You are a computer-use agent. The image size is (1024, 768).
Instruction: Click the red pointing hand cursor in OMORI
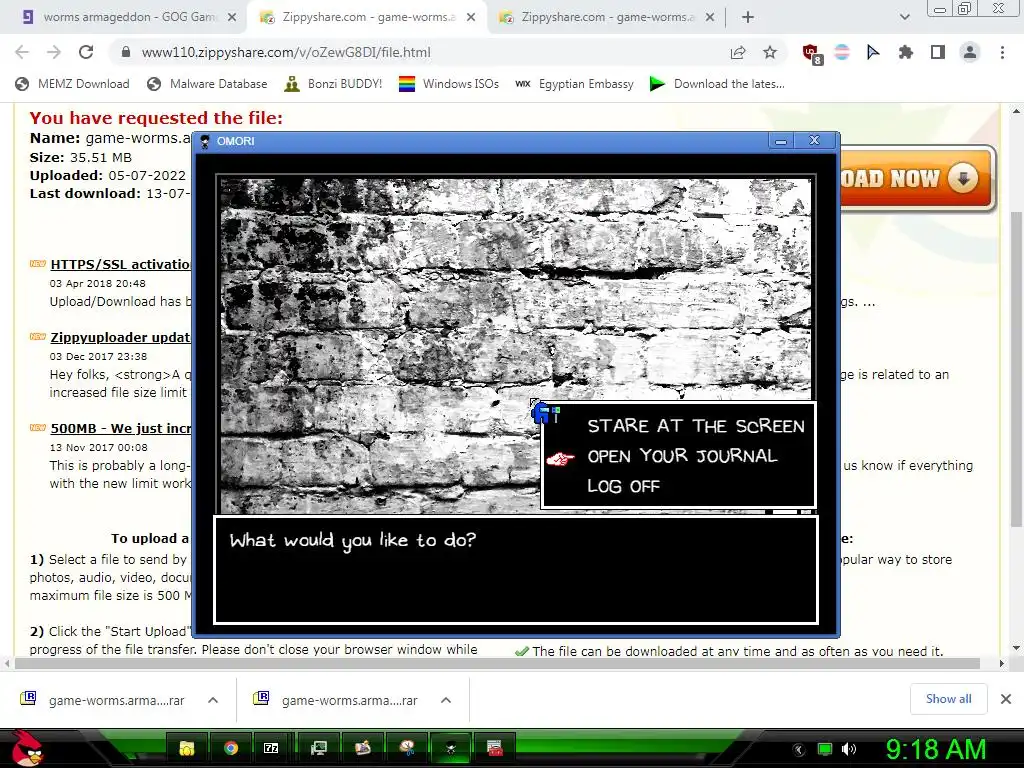coord(560,459)
